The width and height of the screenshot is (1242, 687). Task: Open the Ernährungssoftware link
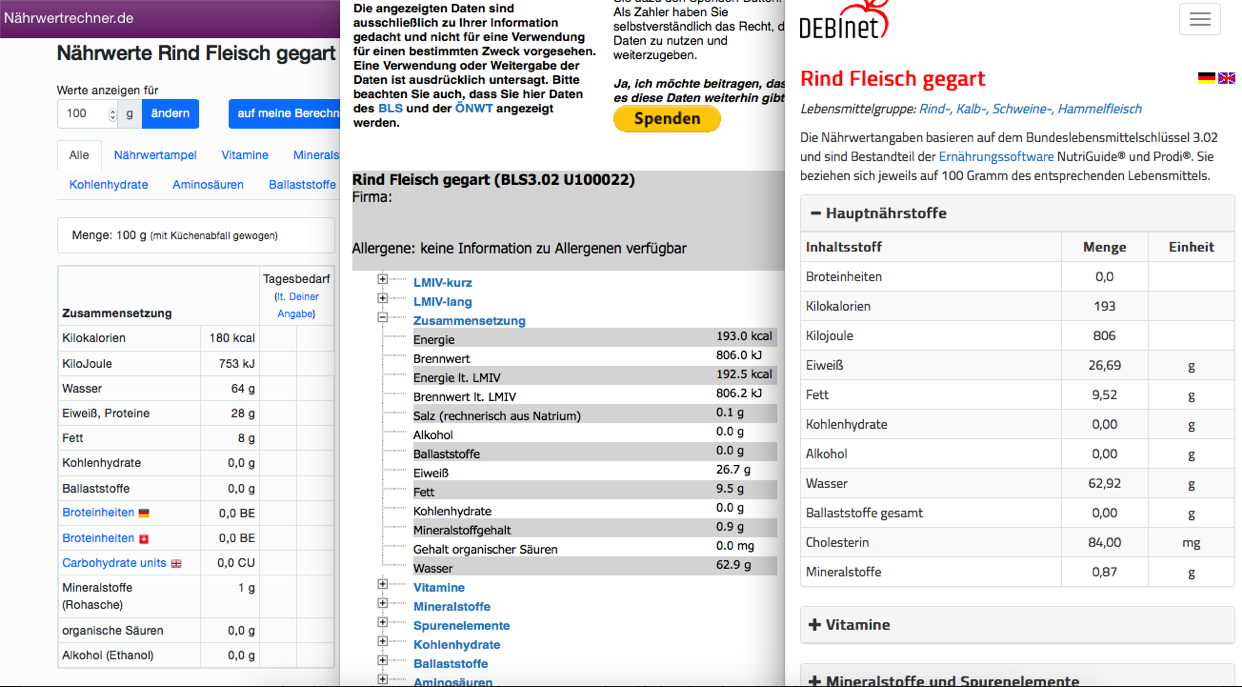point(995,157)
